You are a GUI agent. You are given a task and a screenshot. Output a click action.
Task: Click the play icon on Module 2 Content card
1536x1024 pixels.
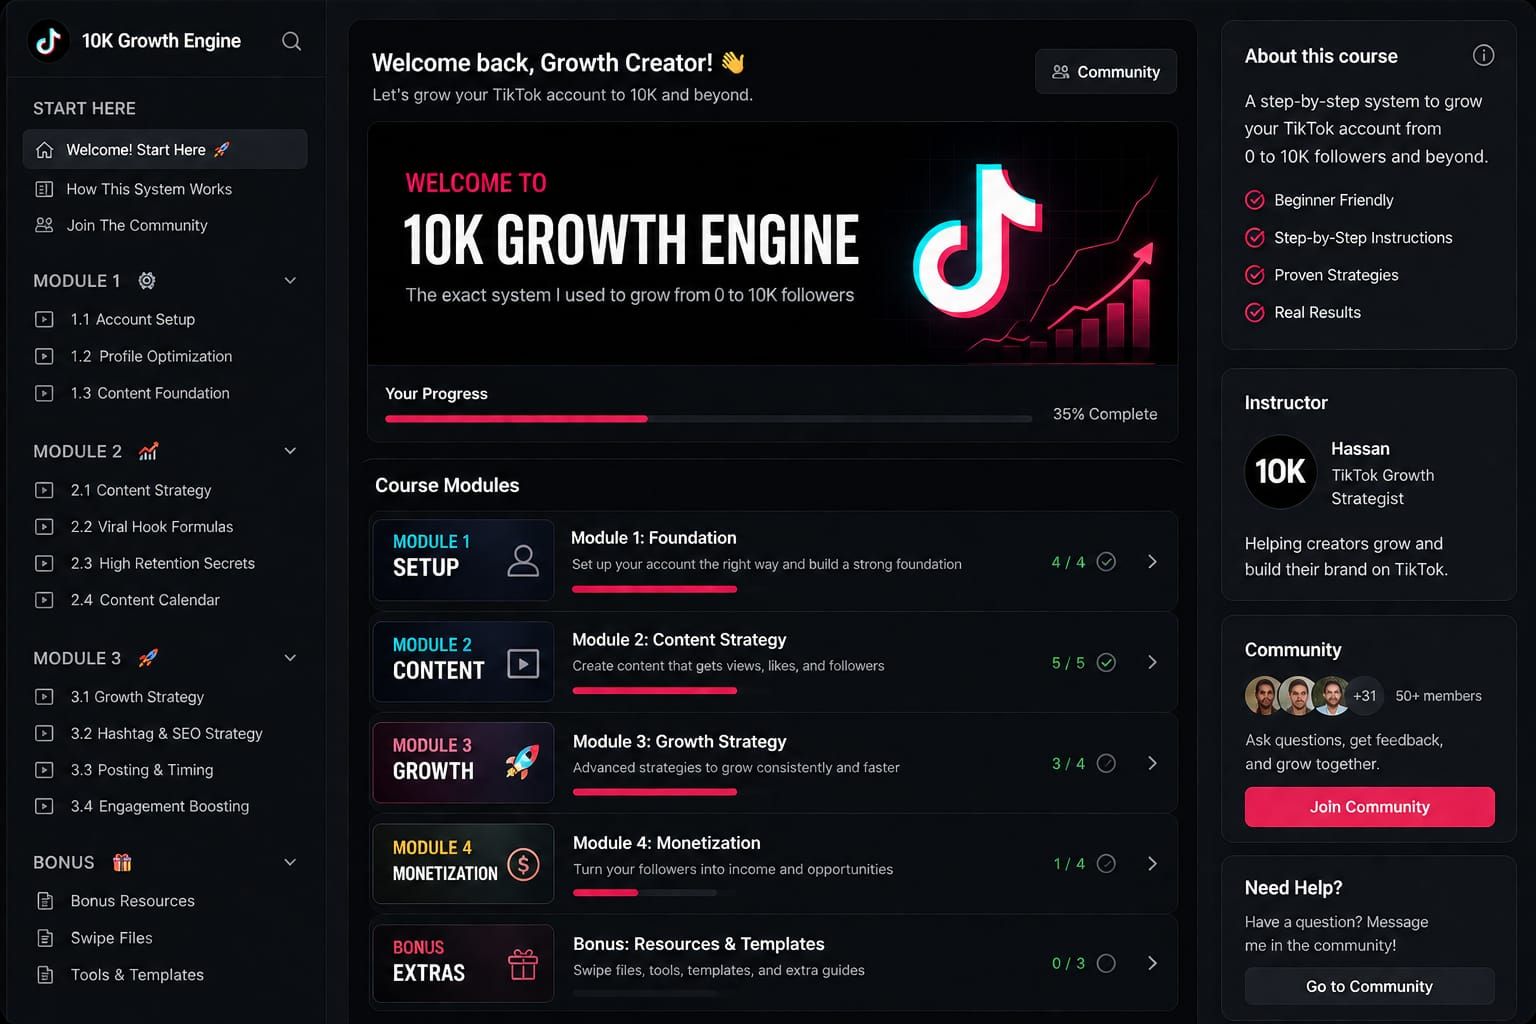click(x=523, y=664)
